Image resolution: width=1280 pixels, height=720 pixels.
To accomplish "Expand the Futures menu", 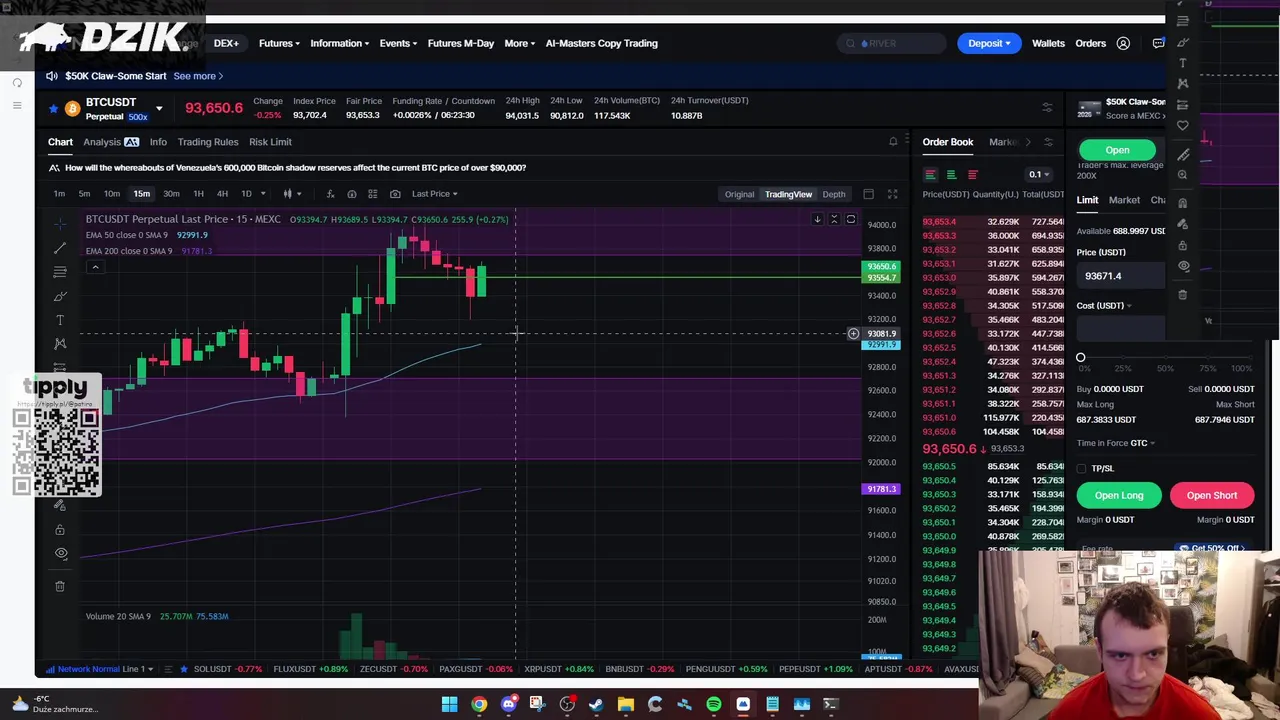I will 279,43.
